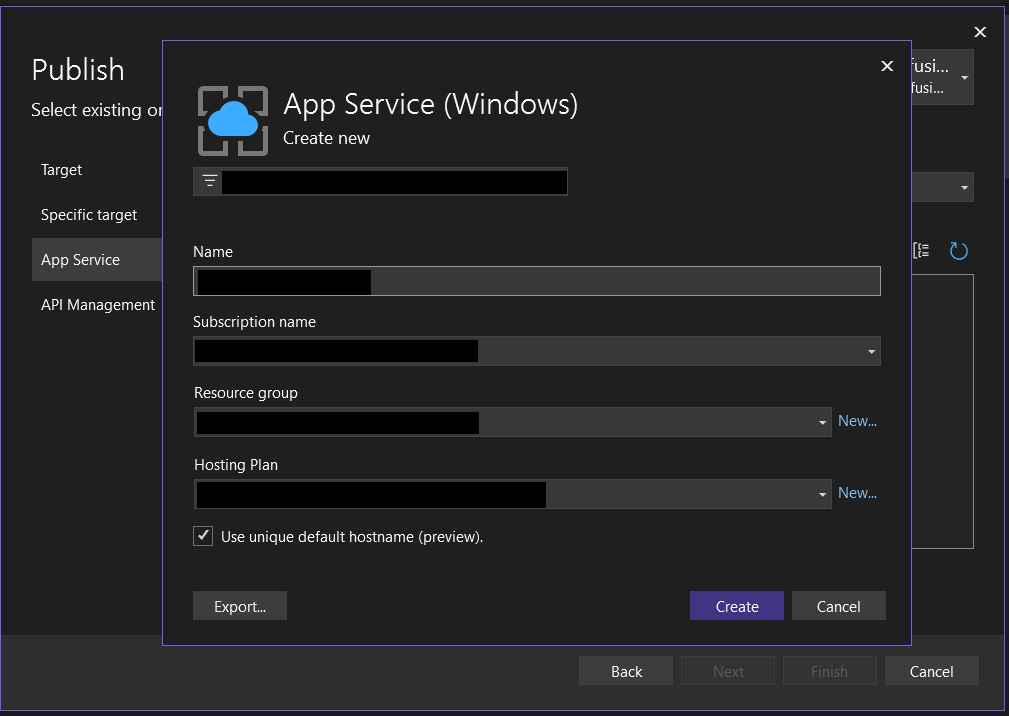Refresh the resources list with the blue refresh icon

(x=958, y=250)
